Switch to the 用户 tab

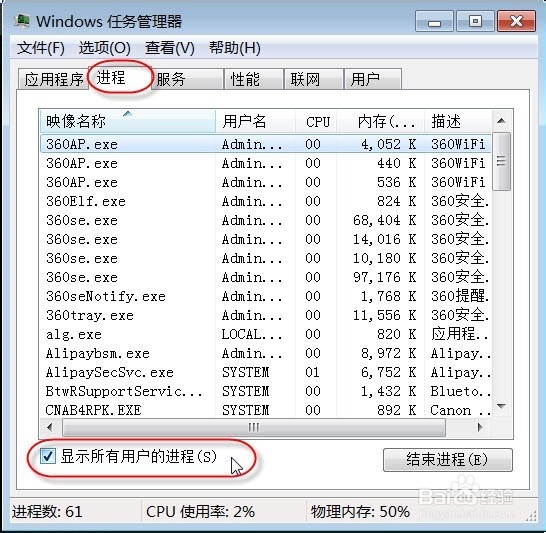[x=373, y=79]
